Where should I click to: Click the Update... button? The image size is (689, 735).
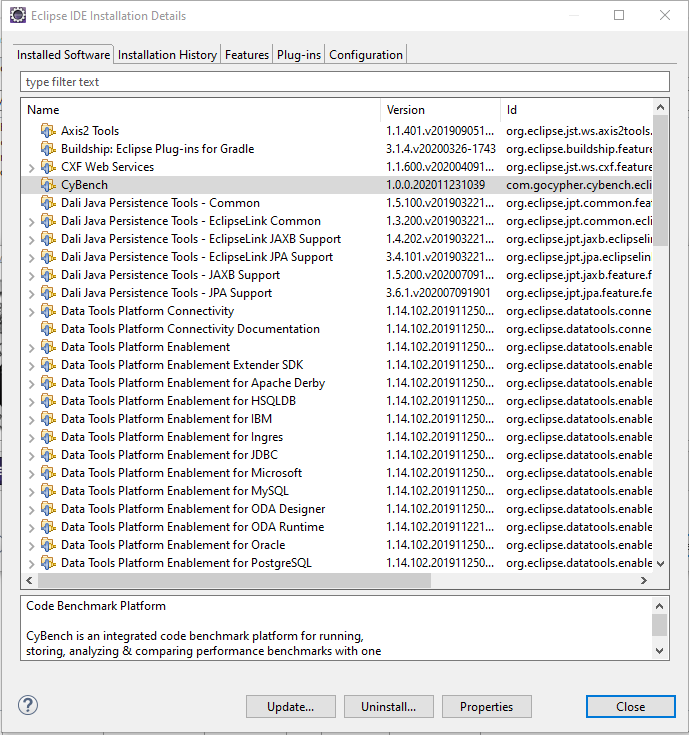[291, 706]
